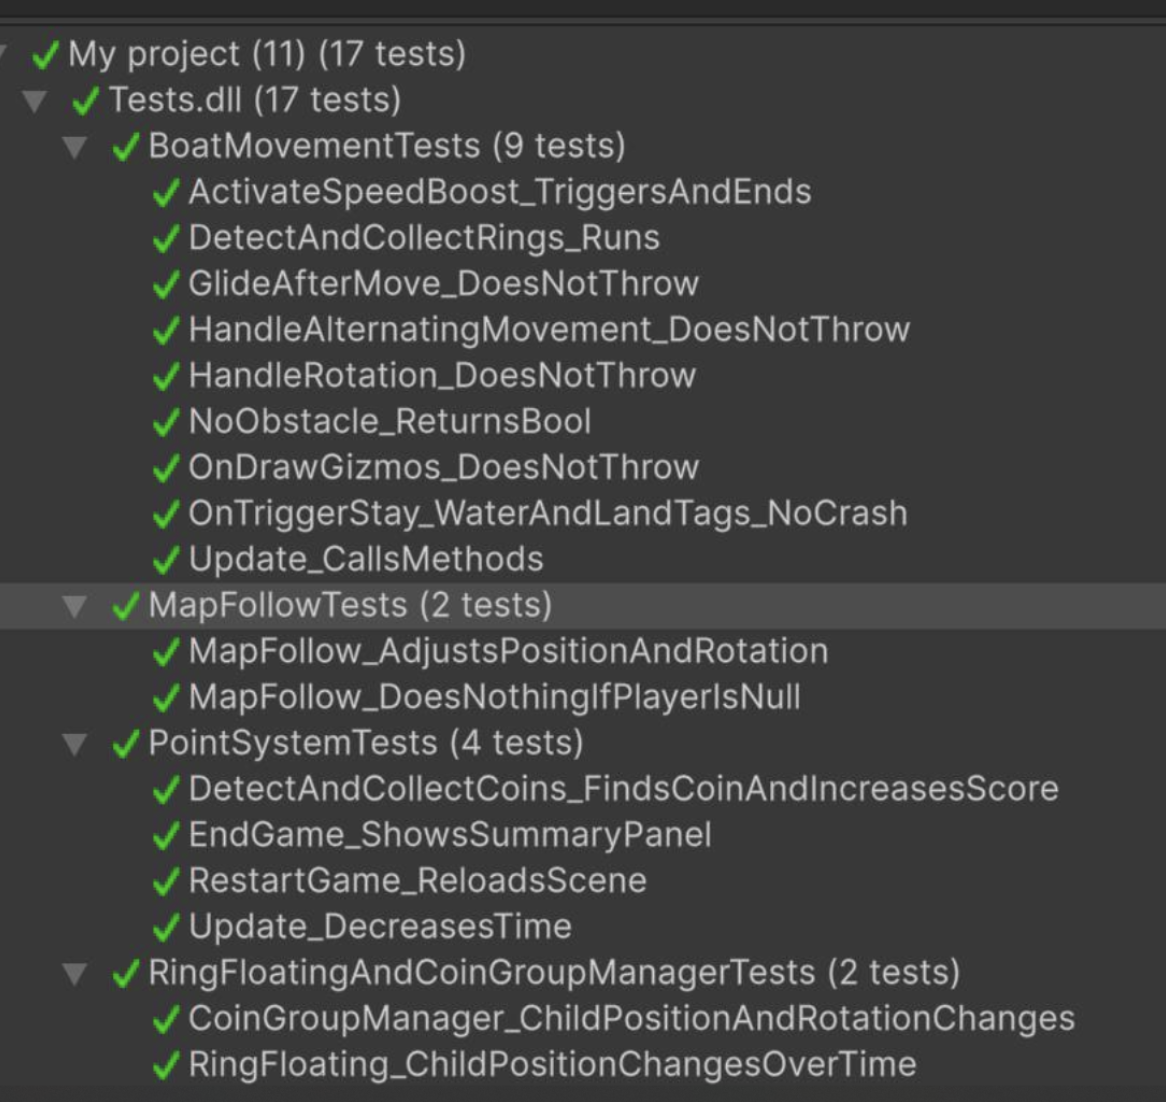
Task: Click passed icon next to DetectAndCollectRings_Runs
Action: click(166, 238)
